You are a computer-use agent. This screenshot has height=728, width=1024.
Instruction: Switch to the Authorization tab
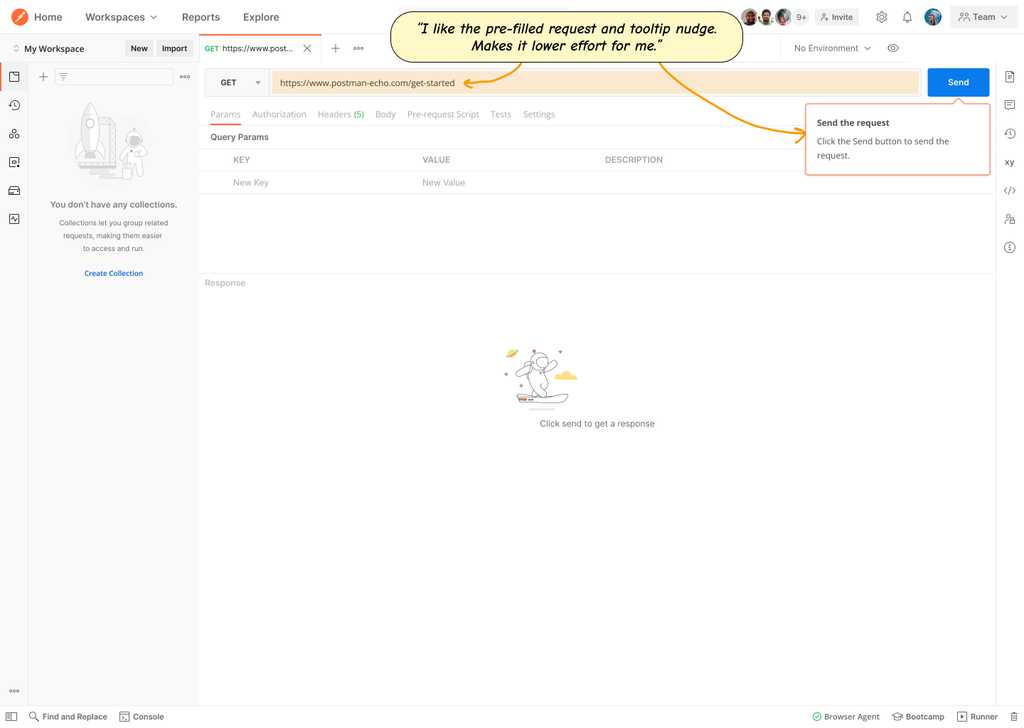(x=279, y=114)
